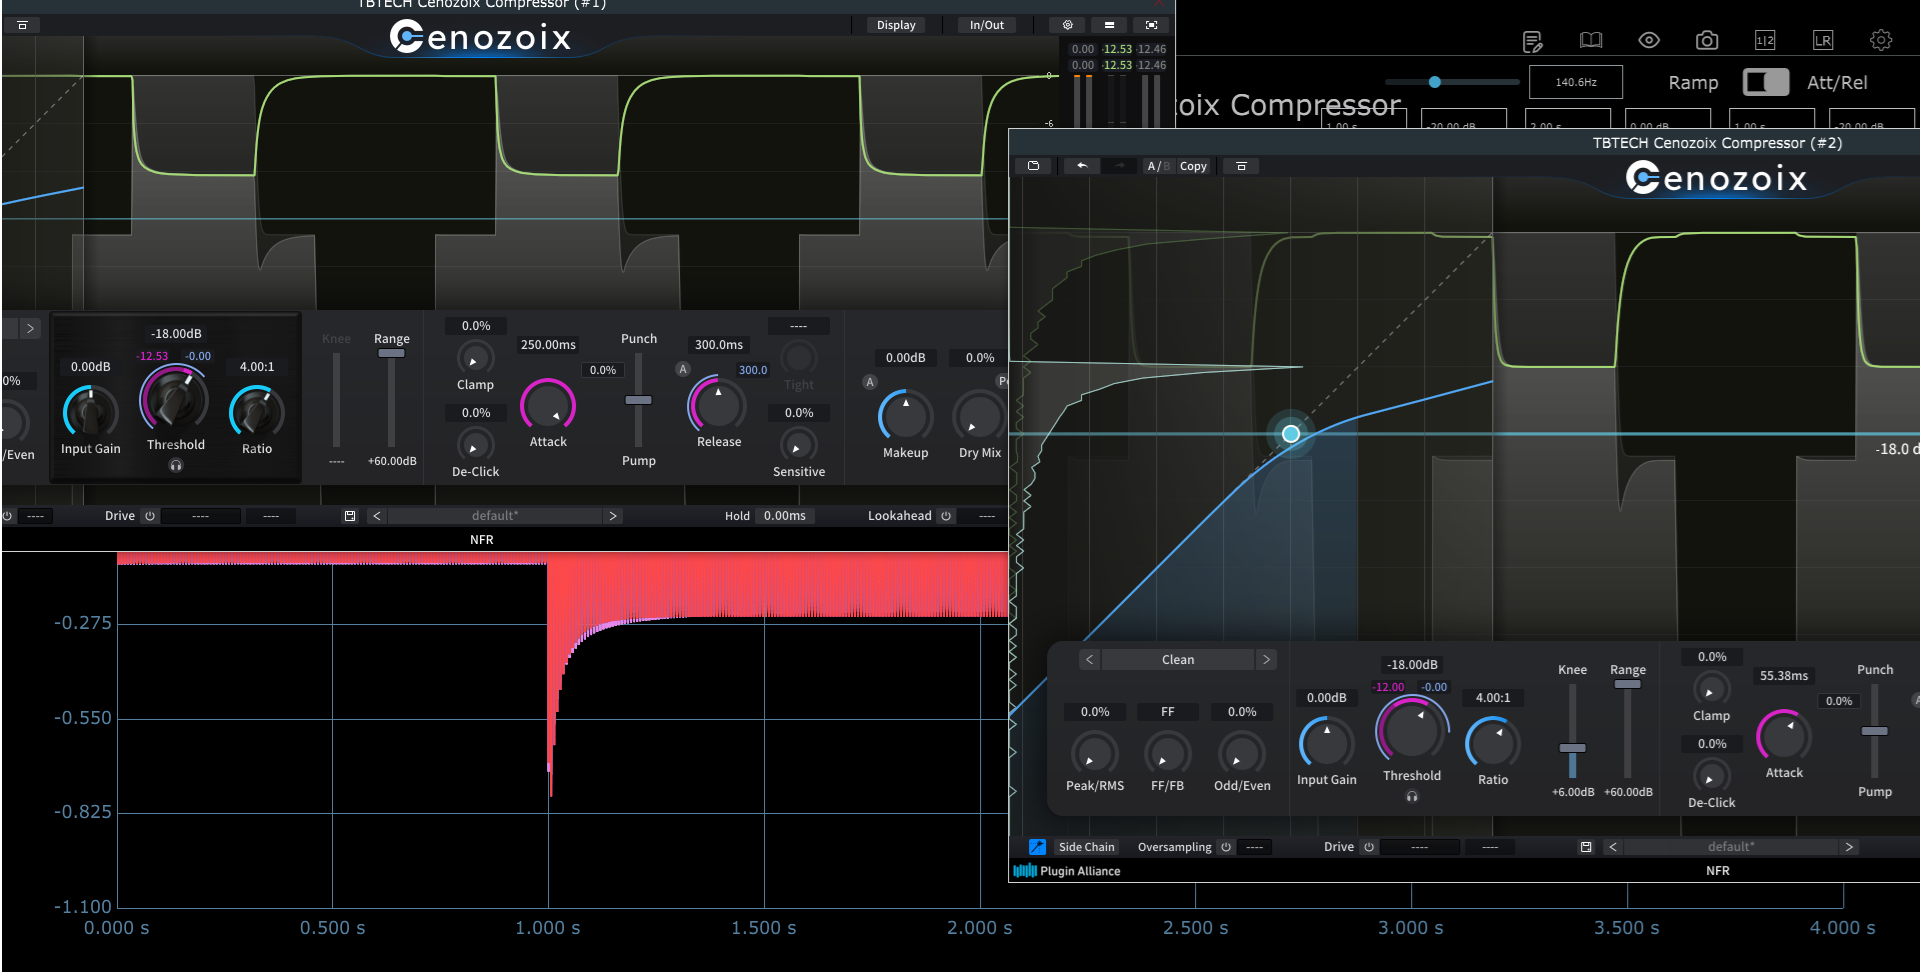Click the 1|2 channel compare icon

(1765, 40)
